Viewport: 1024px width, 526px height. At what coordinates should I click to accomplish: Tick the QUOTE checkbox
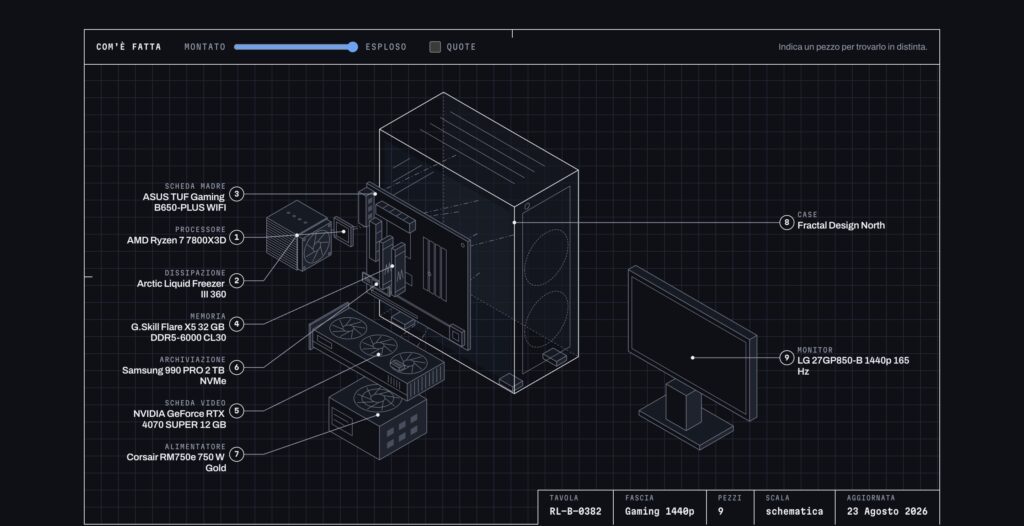[x=435, y=47]
